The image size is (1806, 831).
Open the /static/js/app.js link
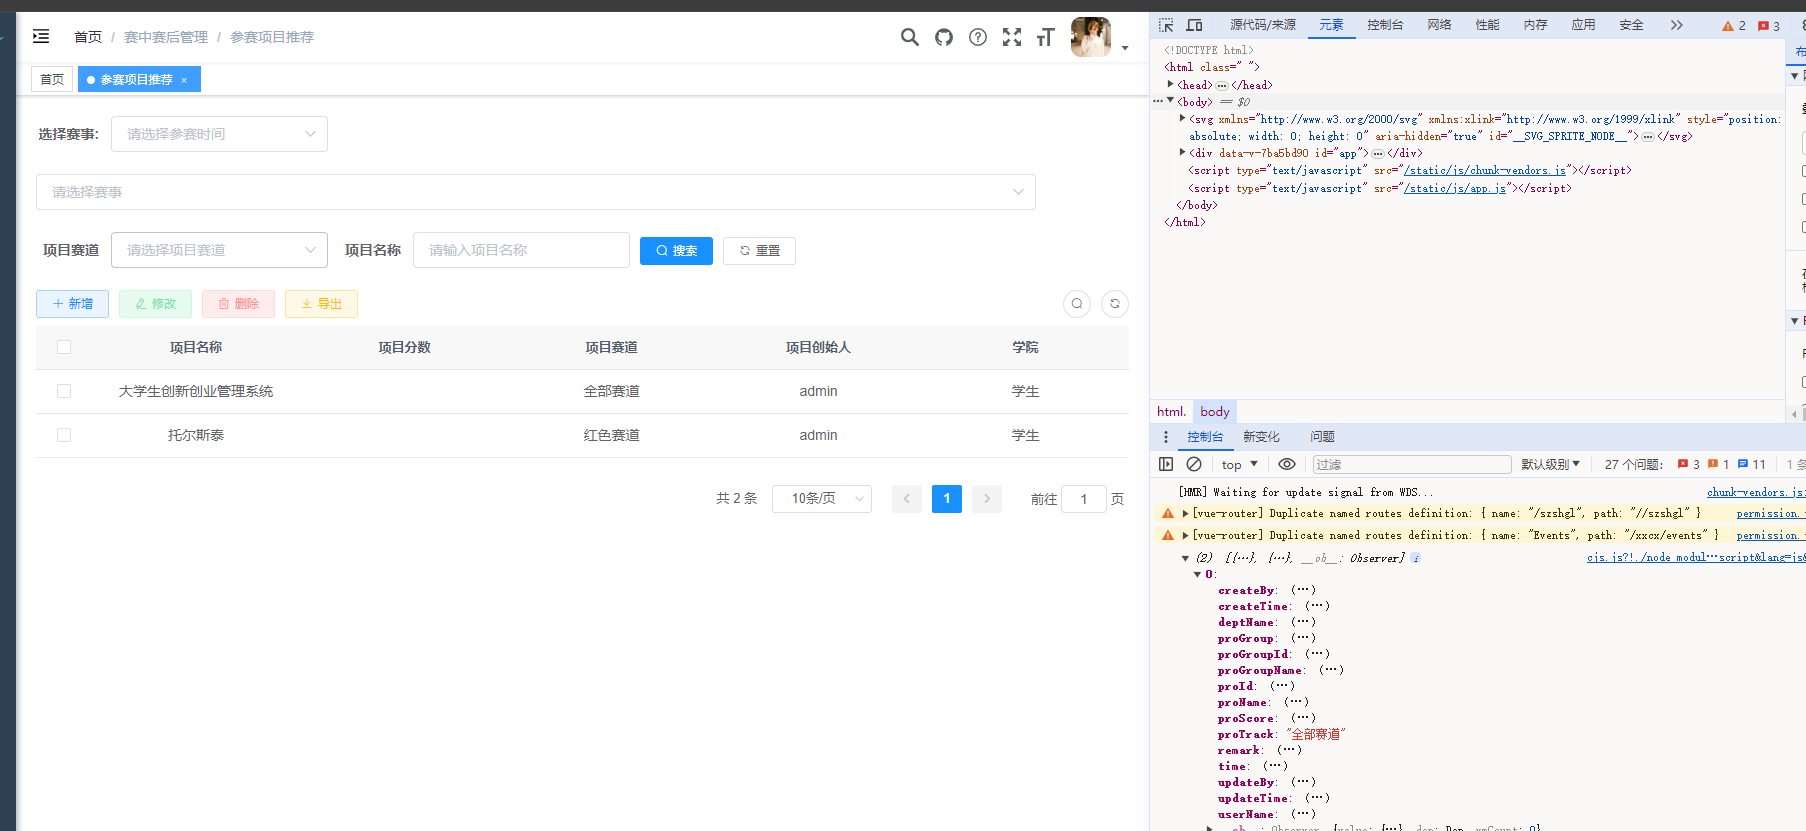tap(1455, 188)
